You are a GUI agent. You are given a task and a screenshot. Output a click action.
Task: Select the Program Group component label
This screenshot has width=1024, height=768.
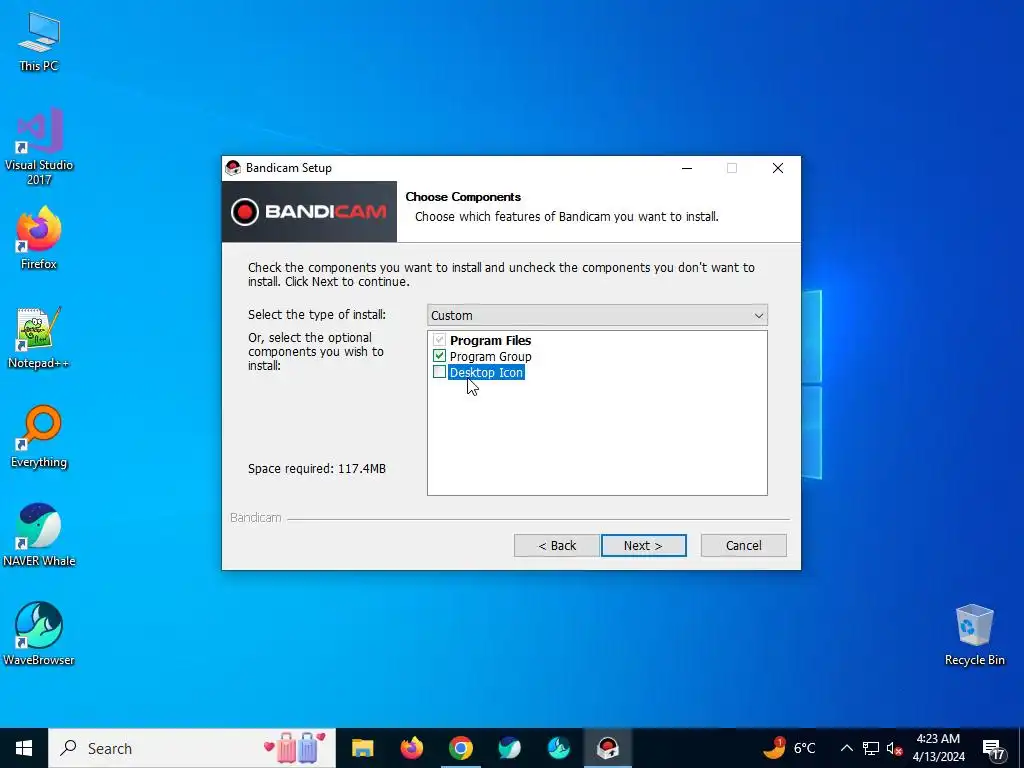coord(490,357)
